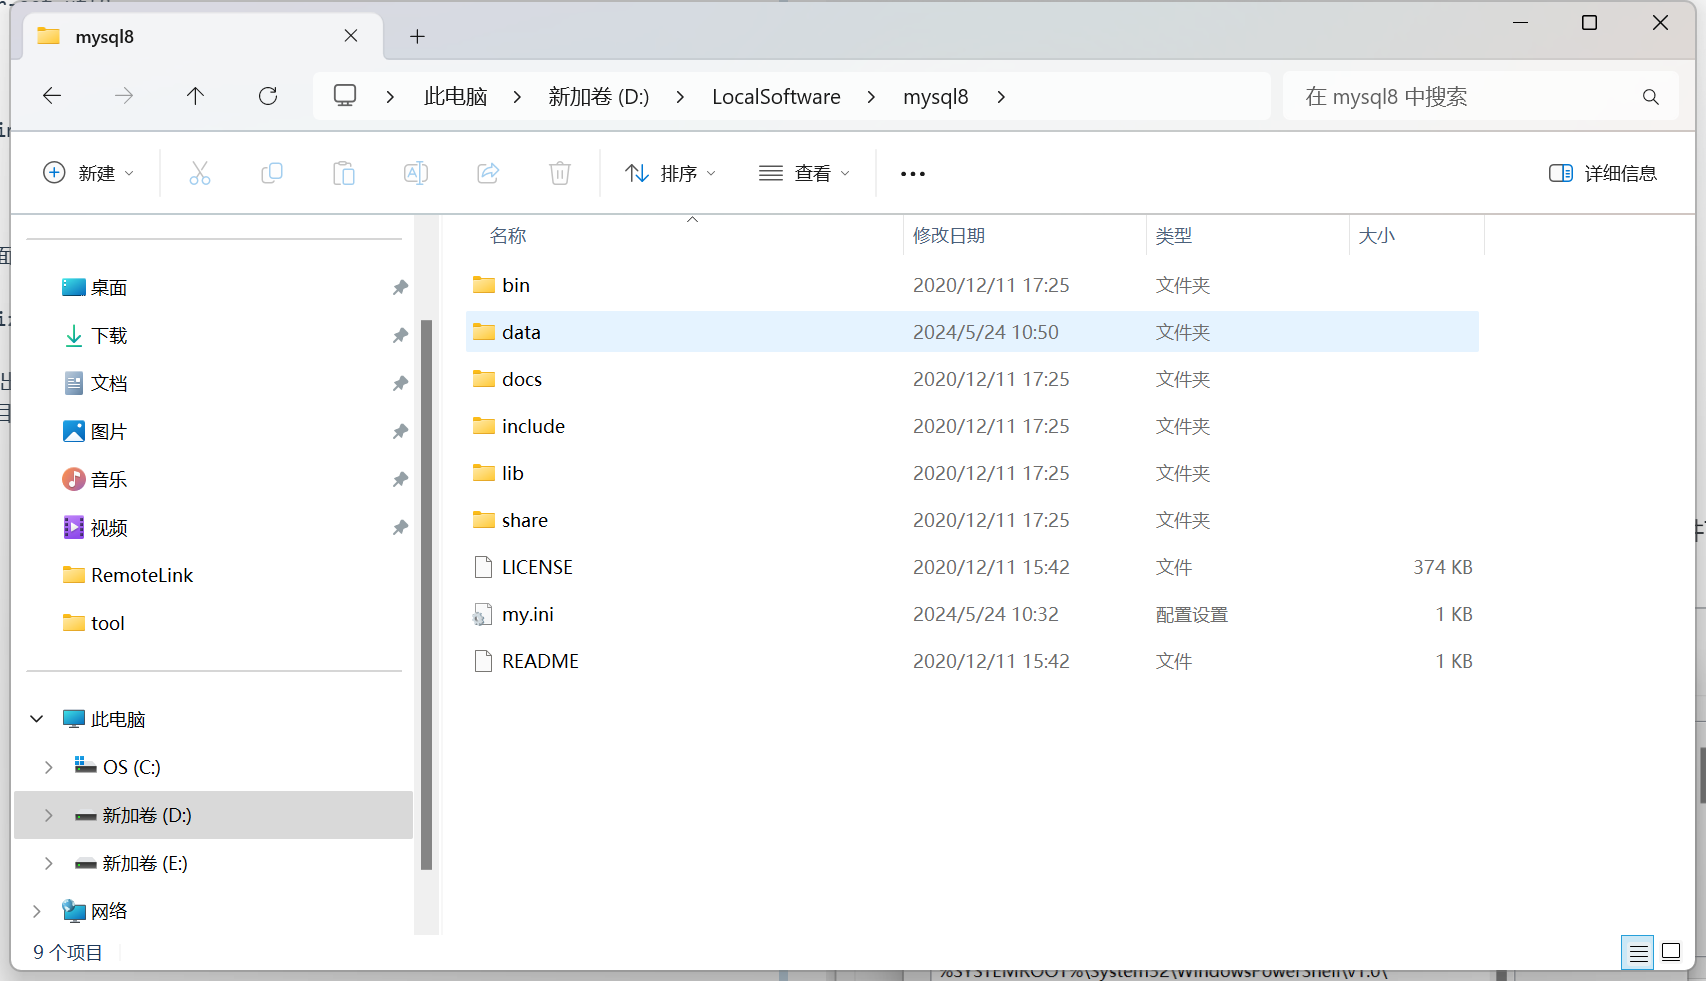Click the Refresh icon in navigation bar
The image size is (1706, 981).
click(268, 96)
